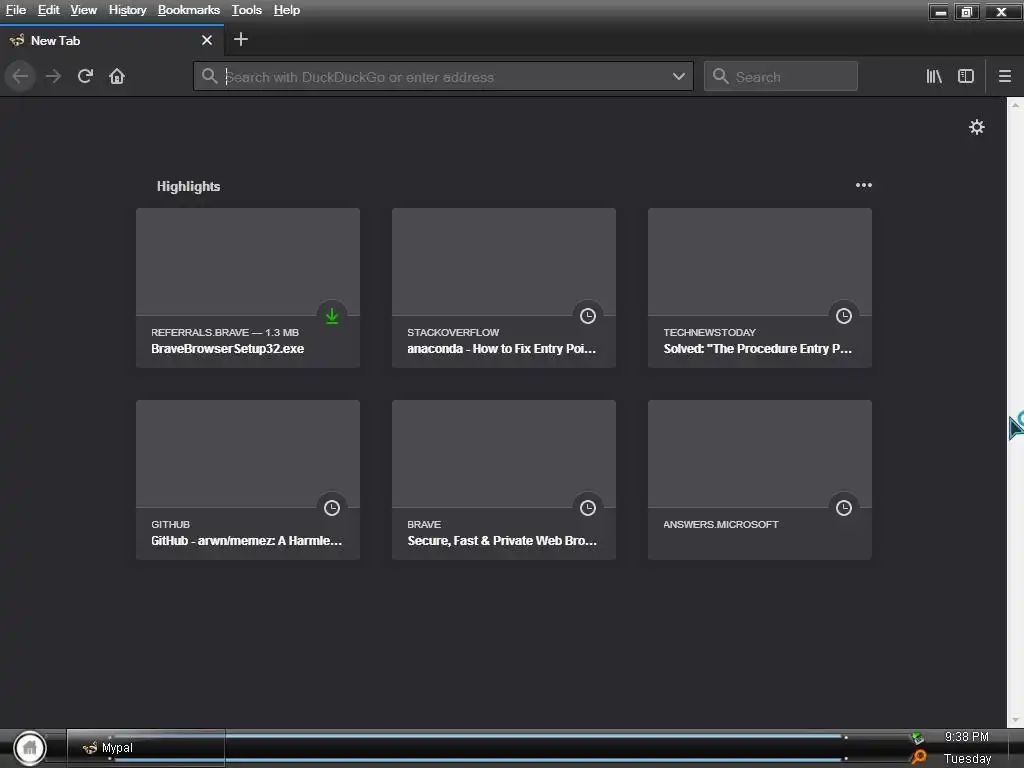Go back using the back arrow
The image size is (1024, 768).
click(x=20, y=76)
